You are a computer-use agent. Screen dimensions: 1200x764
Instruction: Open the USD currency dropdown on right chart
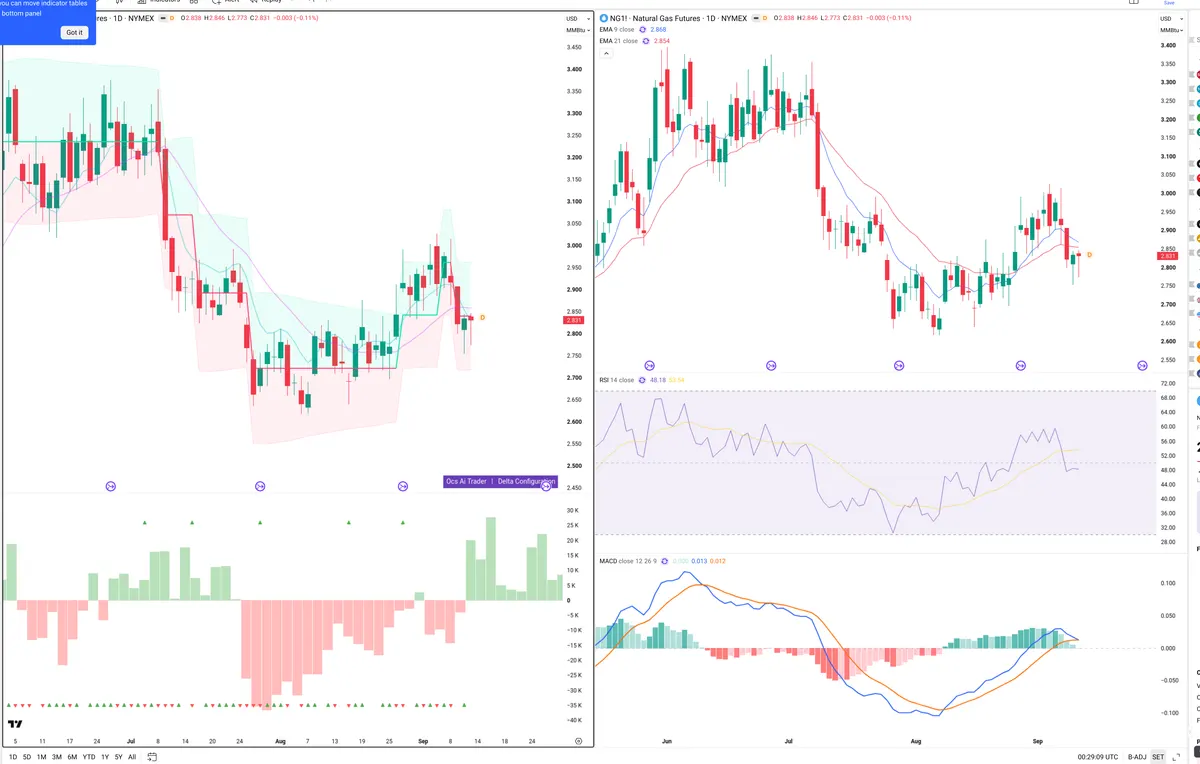[1166, 19]
